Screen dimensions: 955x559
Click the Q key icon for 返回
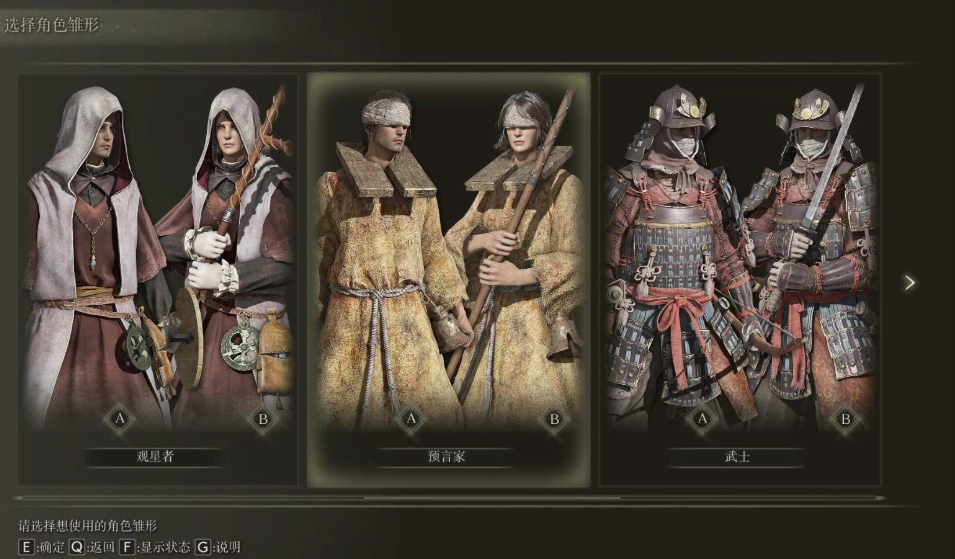point(77,547)
